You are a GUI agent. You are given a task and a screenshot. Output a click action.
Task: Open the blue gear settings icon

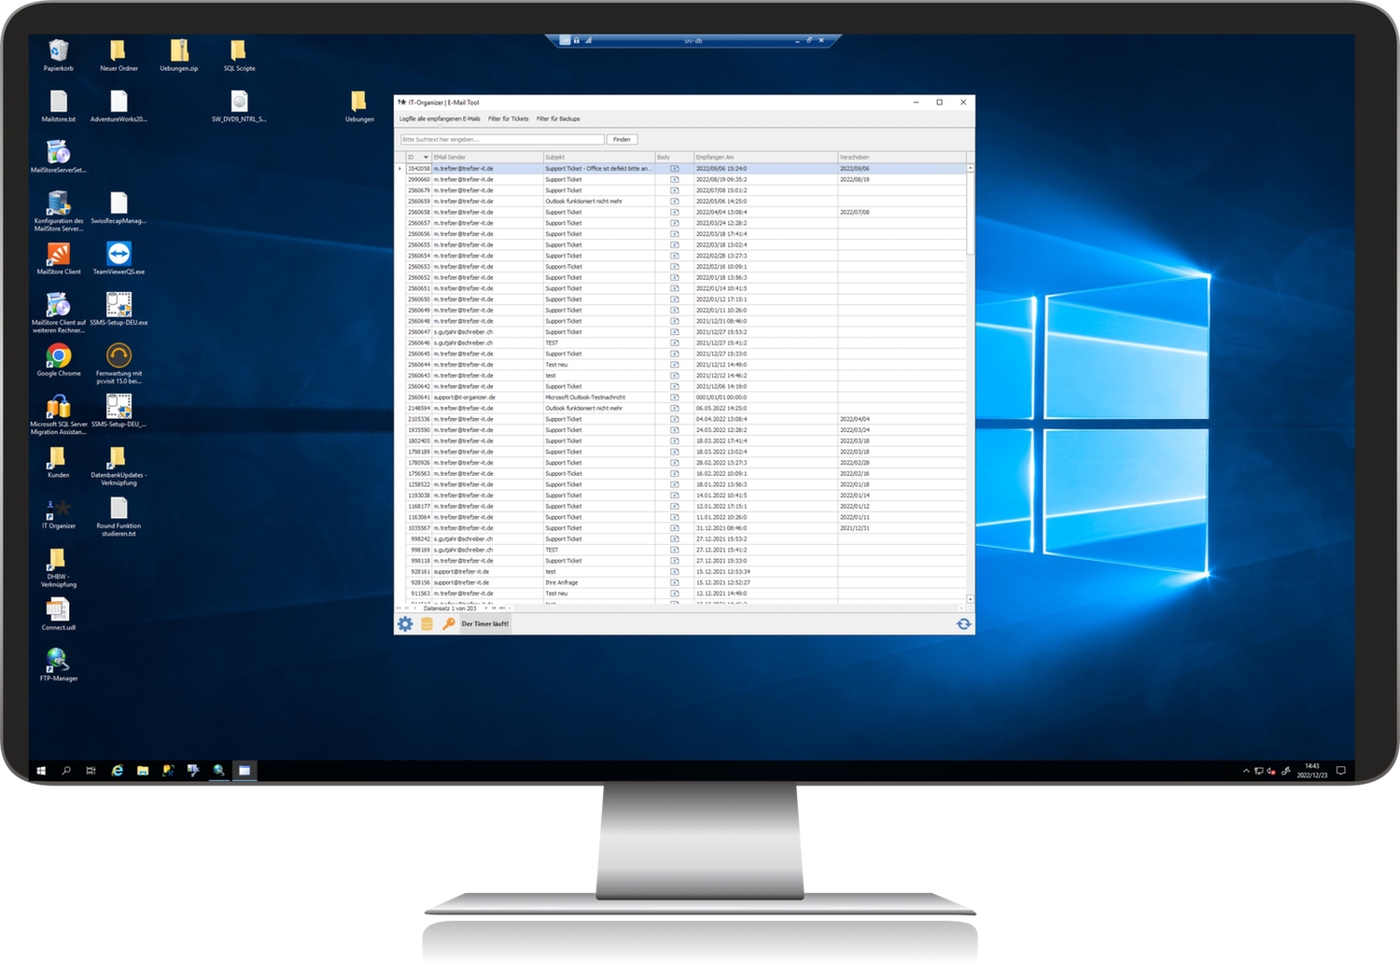pos(405,624)
